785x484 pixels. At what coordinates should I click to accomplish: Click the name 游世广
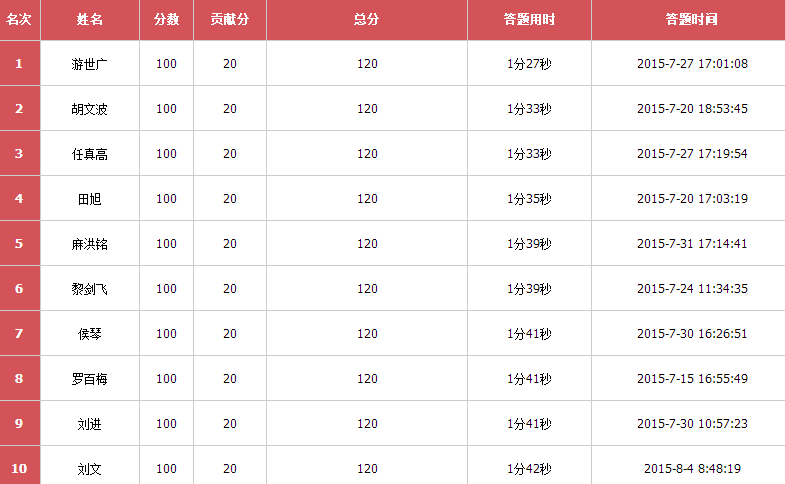(x=90, y=64)
